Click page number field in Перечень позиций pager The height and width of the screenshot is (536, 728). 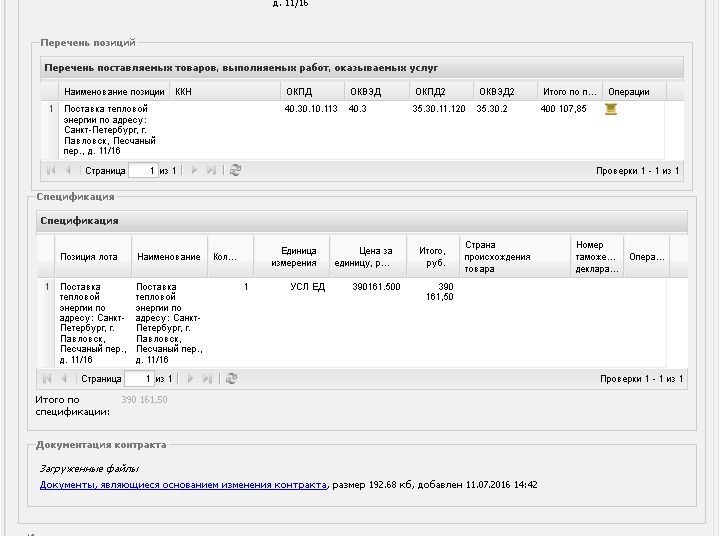[143, 170]
